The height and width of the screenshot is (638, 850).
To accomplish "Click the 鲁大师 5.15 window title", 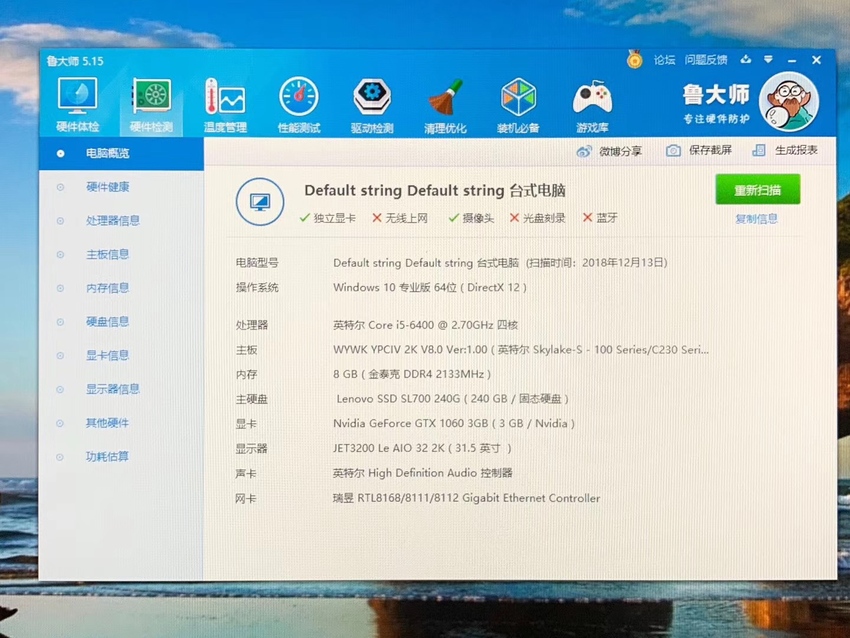I will [x=75, y=61].
